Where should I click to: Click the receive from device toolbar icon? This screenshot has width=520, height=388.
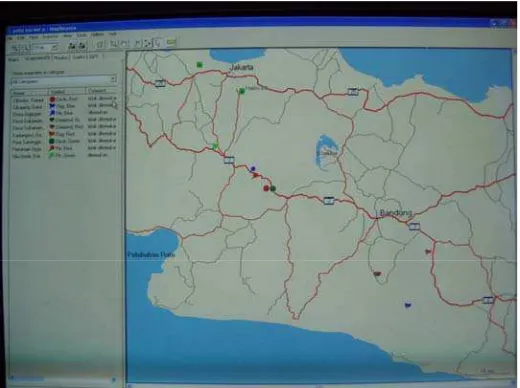(82, 46)
